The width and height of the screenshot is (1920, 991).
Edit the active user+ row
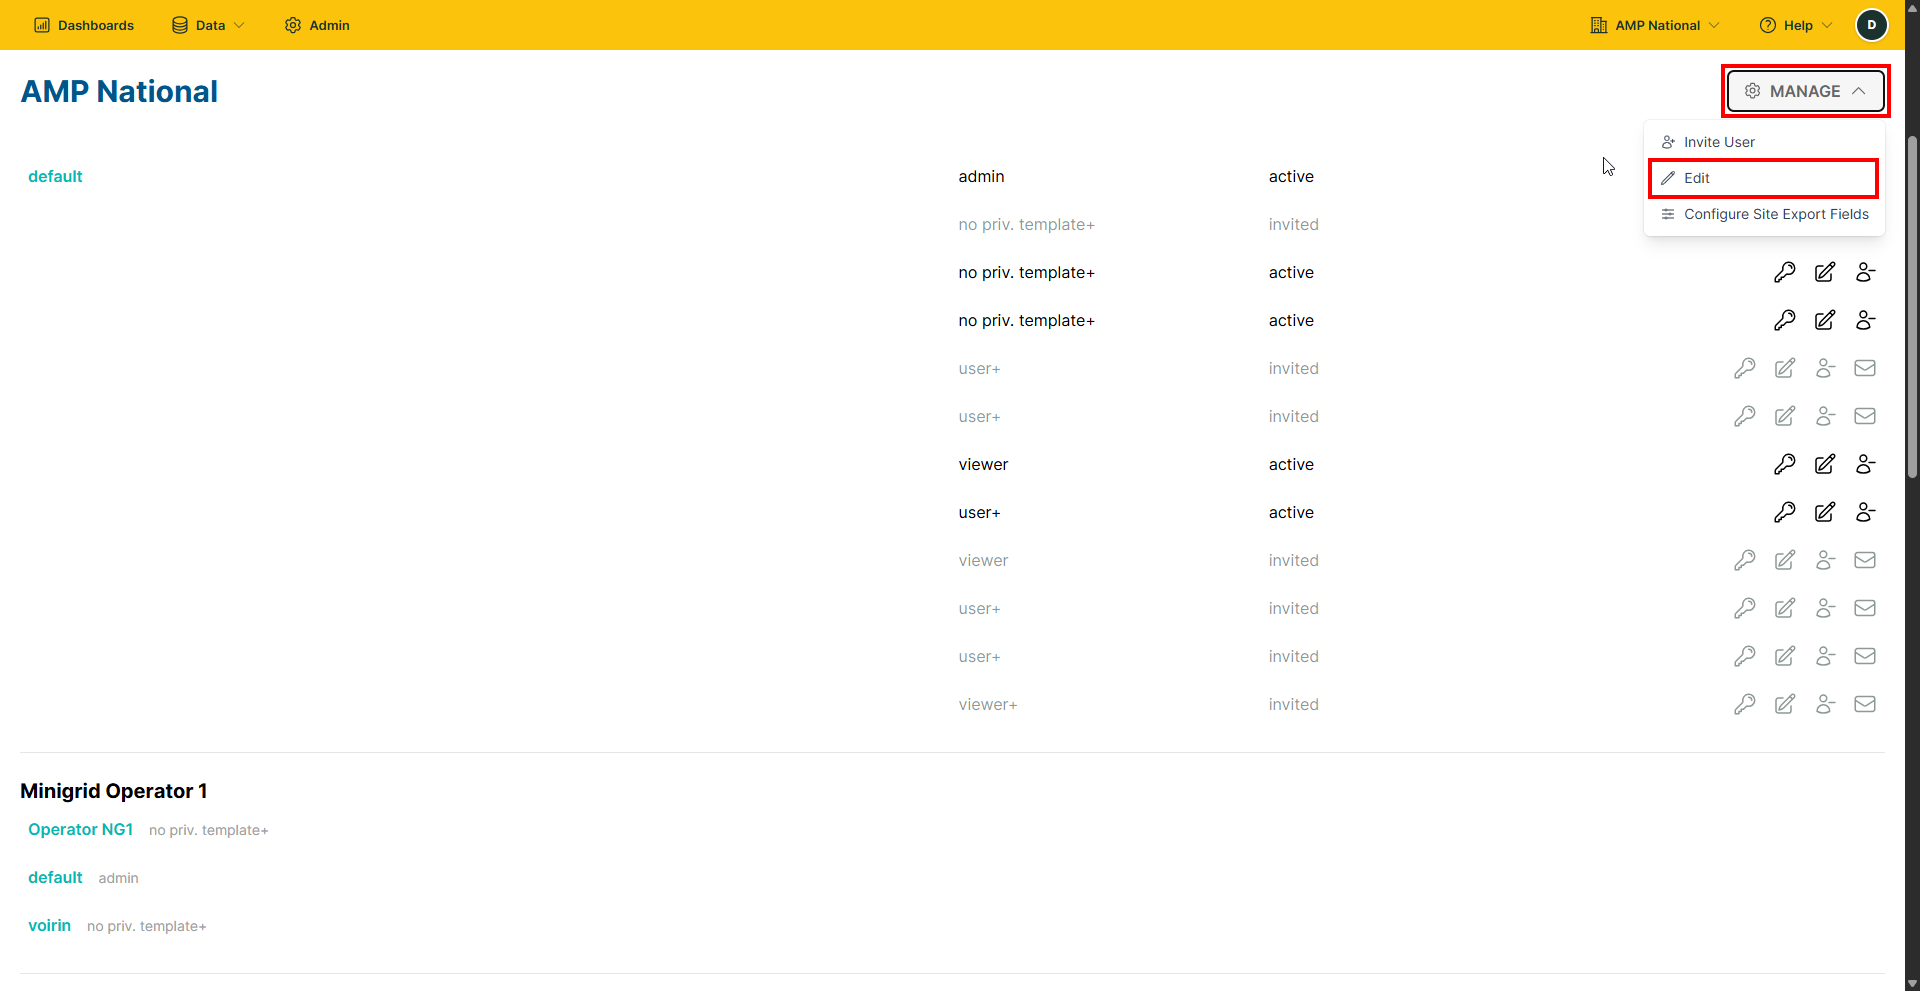(x=1825, y=512)
